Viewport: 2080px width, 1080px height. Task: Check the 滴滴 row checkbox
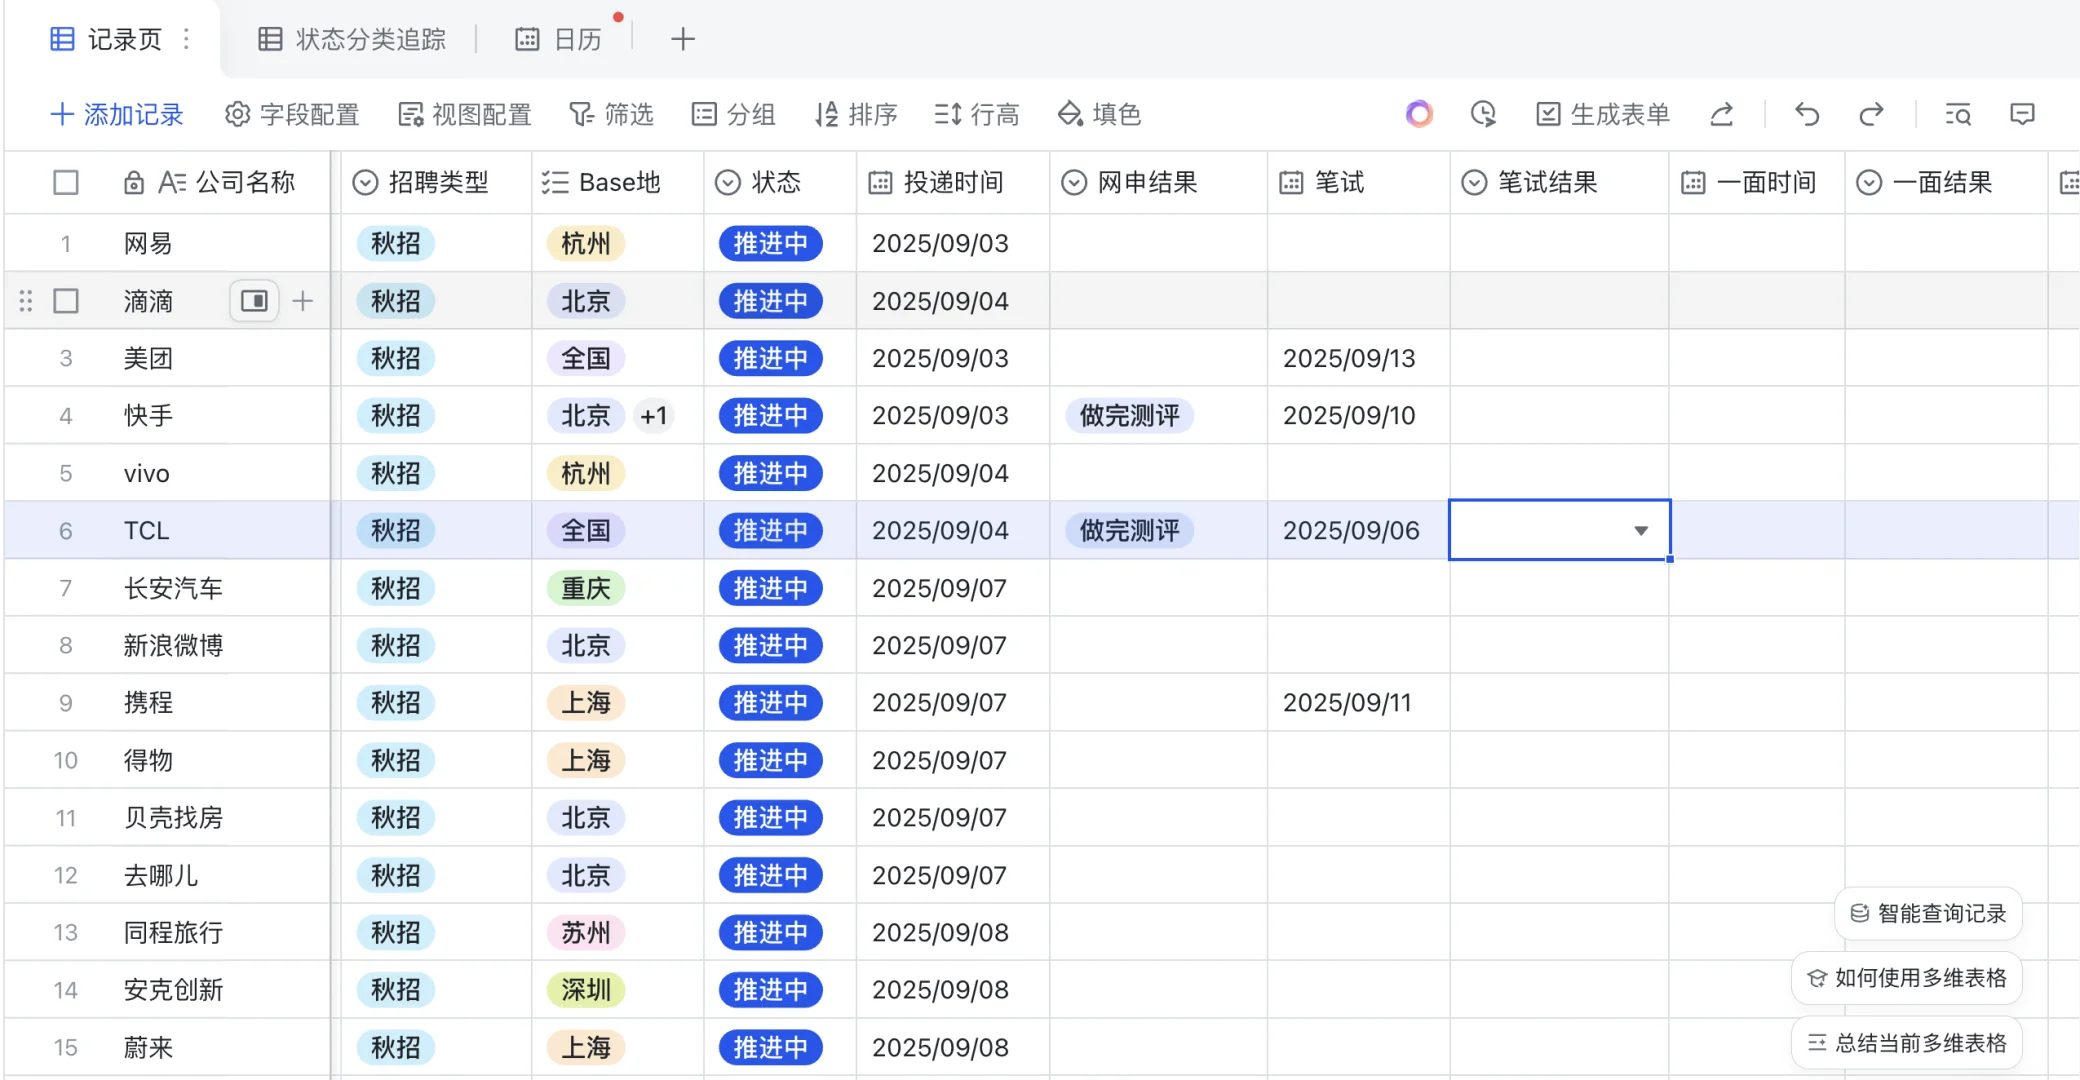tap(66, 301)
